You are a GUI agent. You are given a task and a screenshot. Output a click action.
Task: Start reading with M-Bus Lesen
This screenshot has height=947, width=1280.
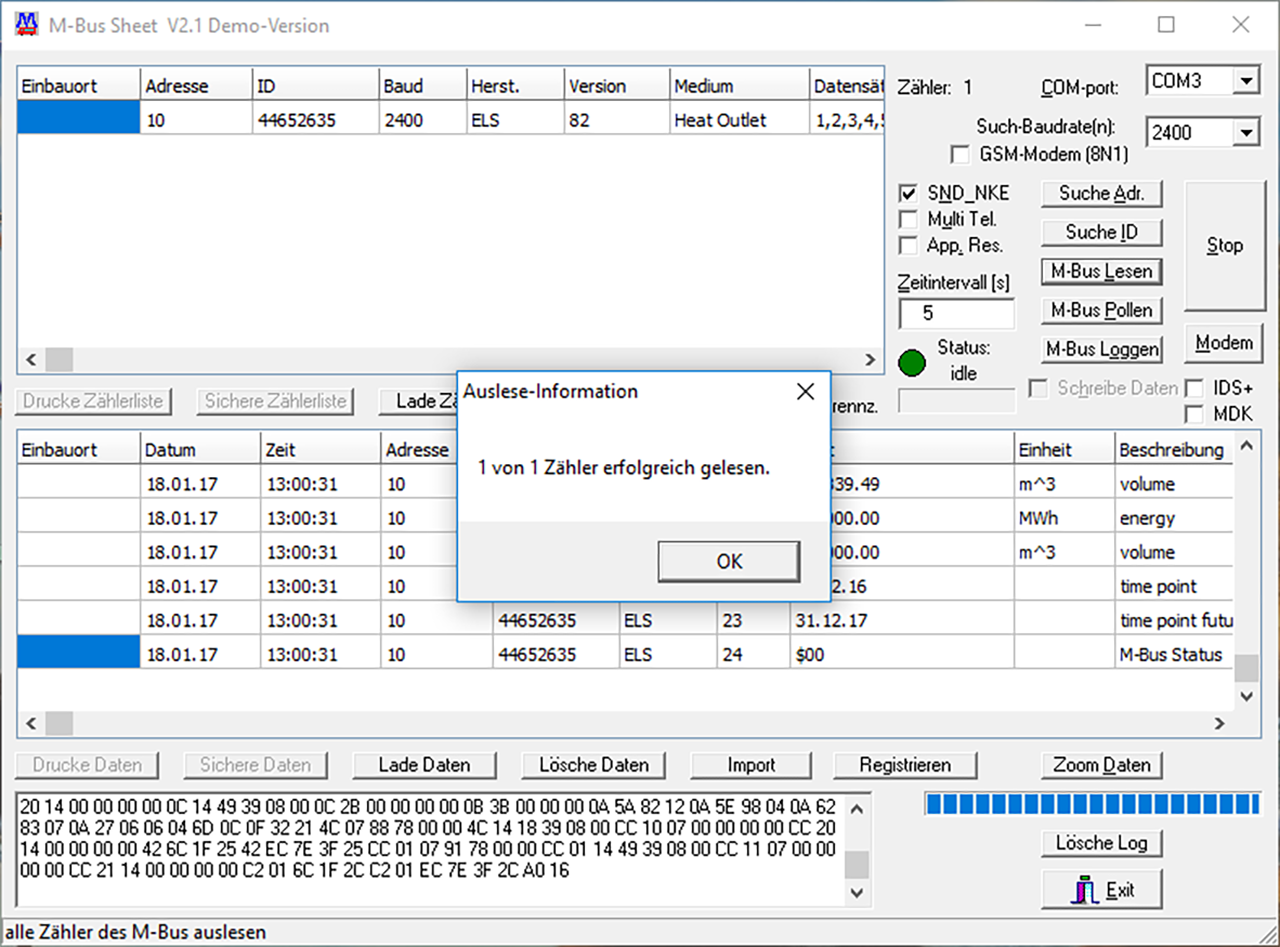pos(1101,271)
